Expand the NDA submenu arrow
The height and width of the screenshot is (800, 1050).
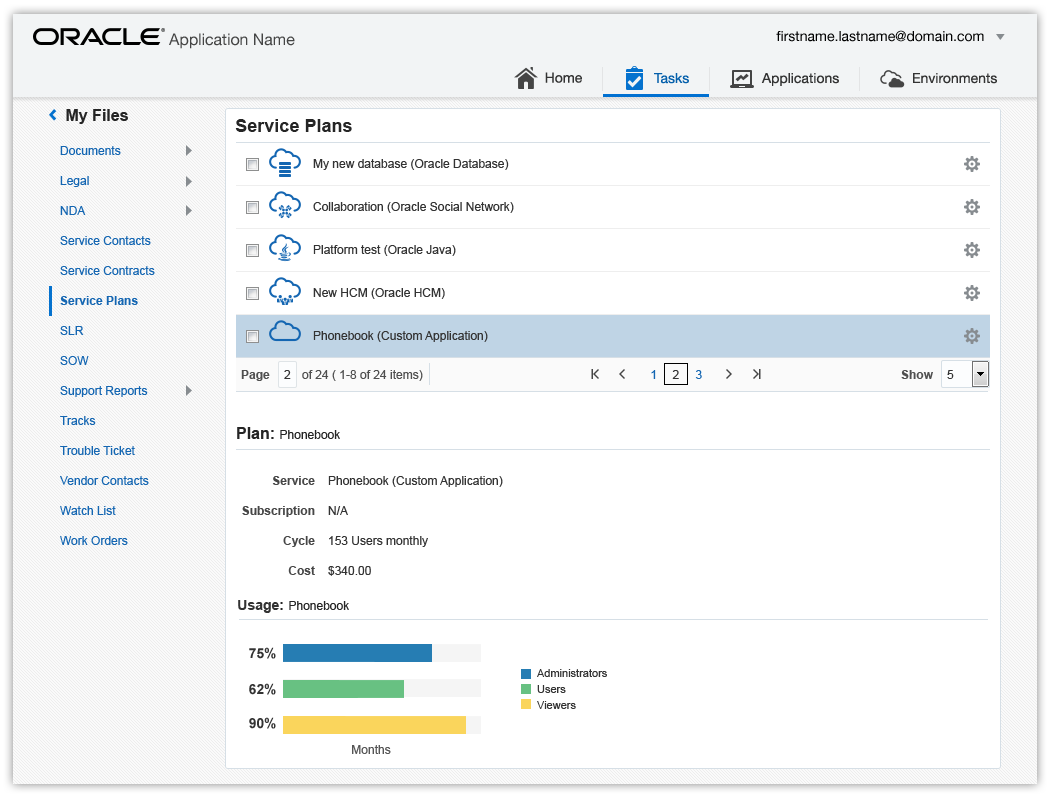tap(189, 211)
